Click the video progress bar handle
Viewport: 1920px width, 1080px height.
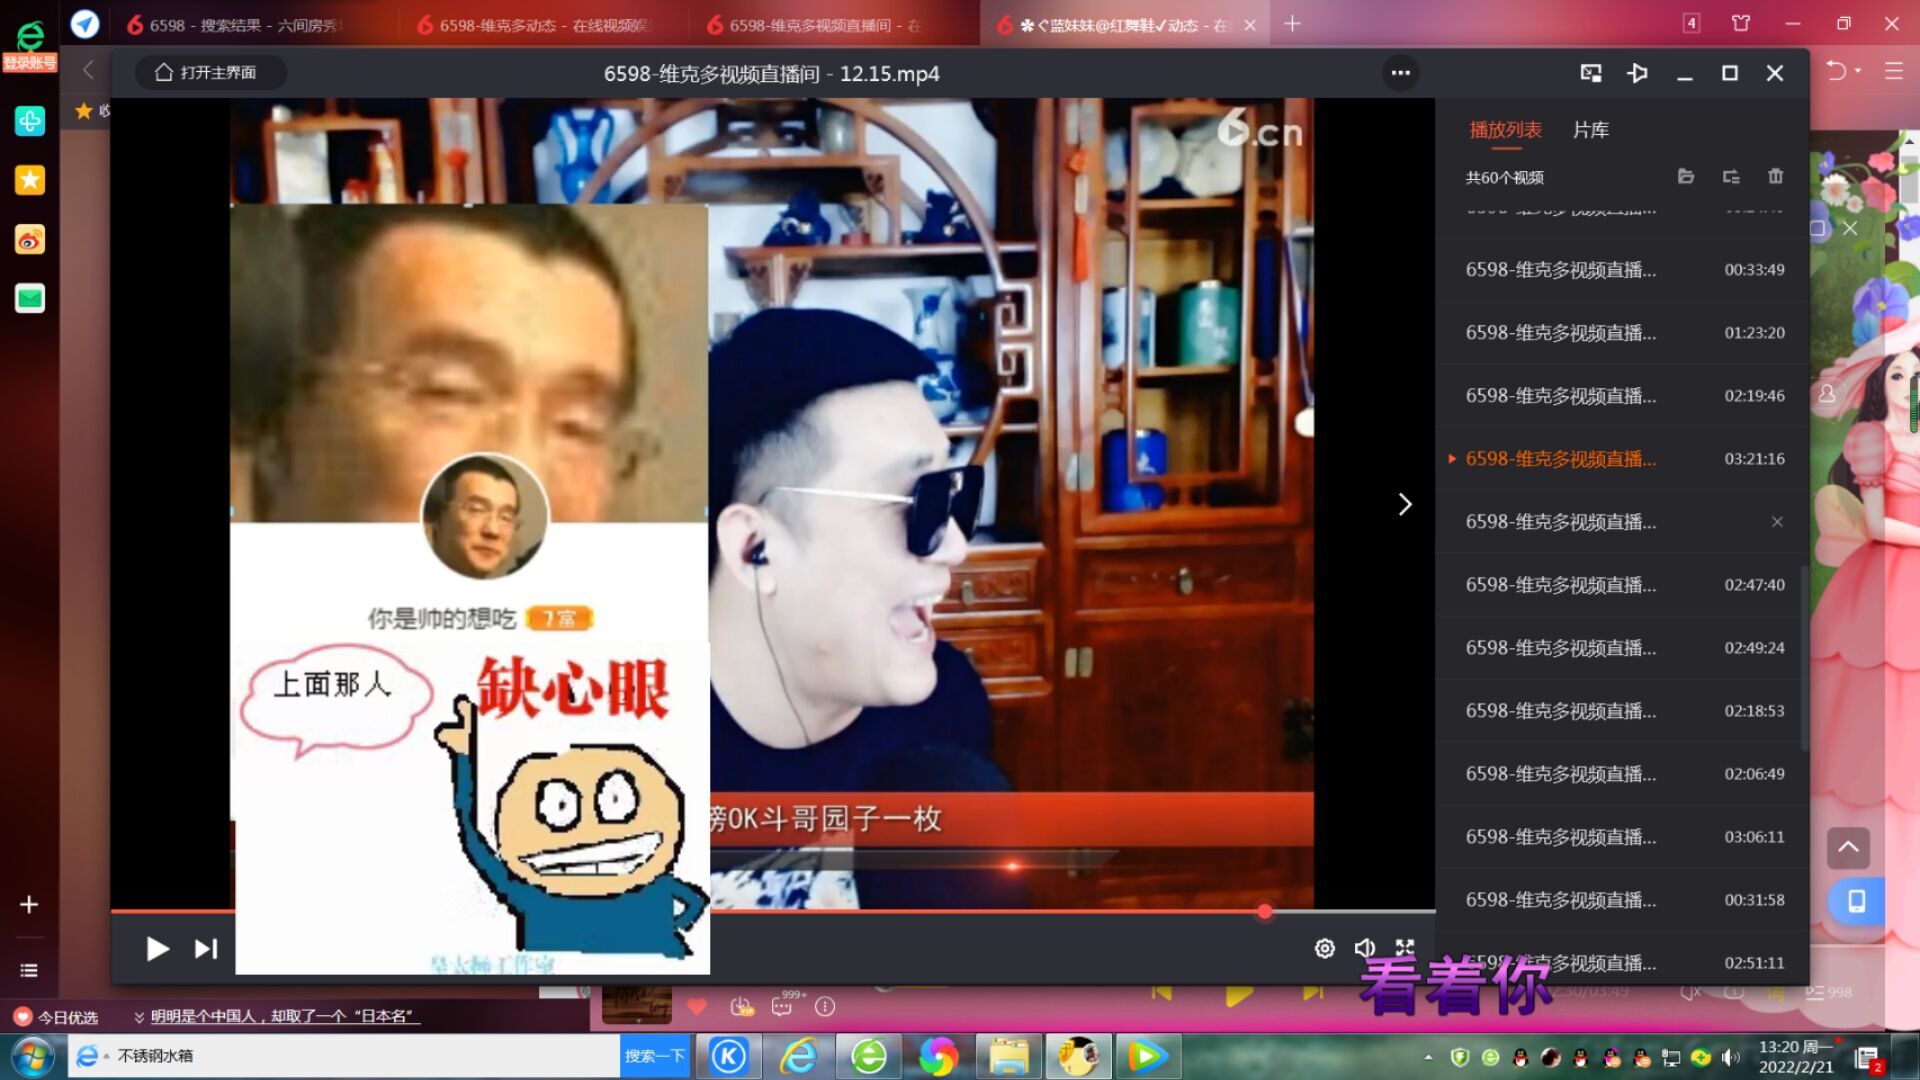[x=1265, y=911]
